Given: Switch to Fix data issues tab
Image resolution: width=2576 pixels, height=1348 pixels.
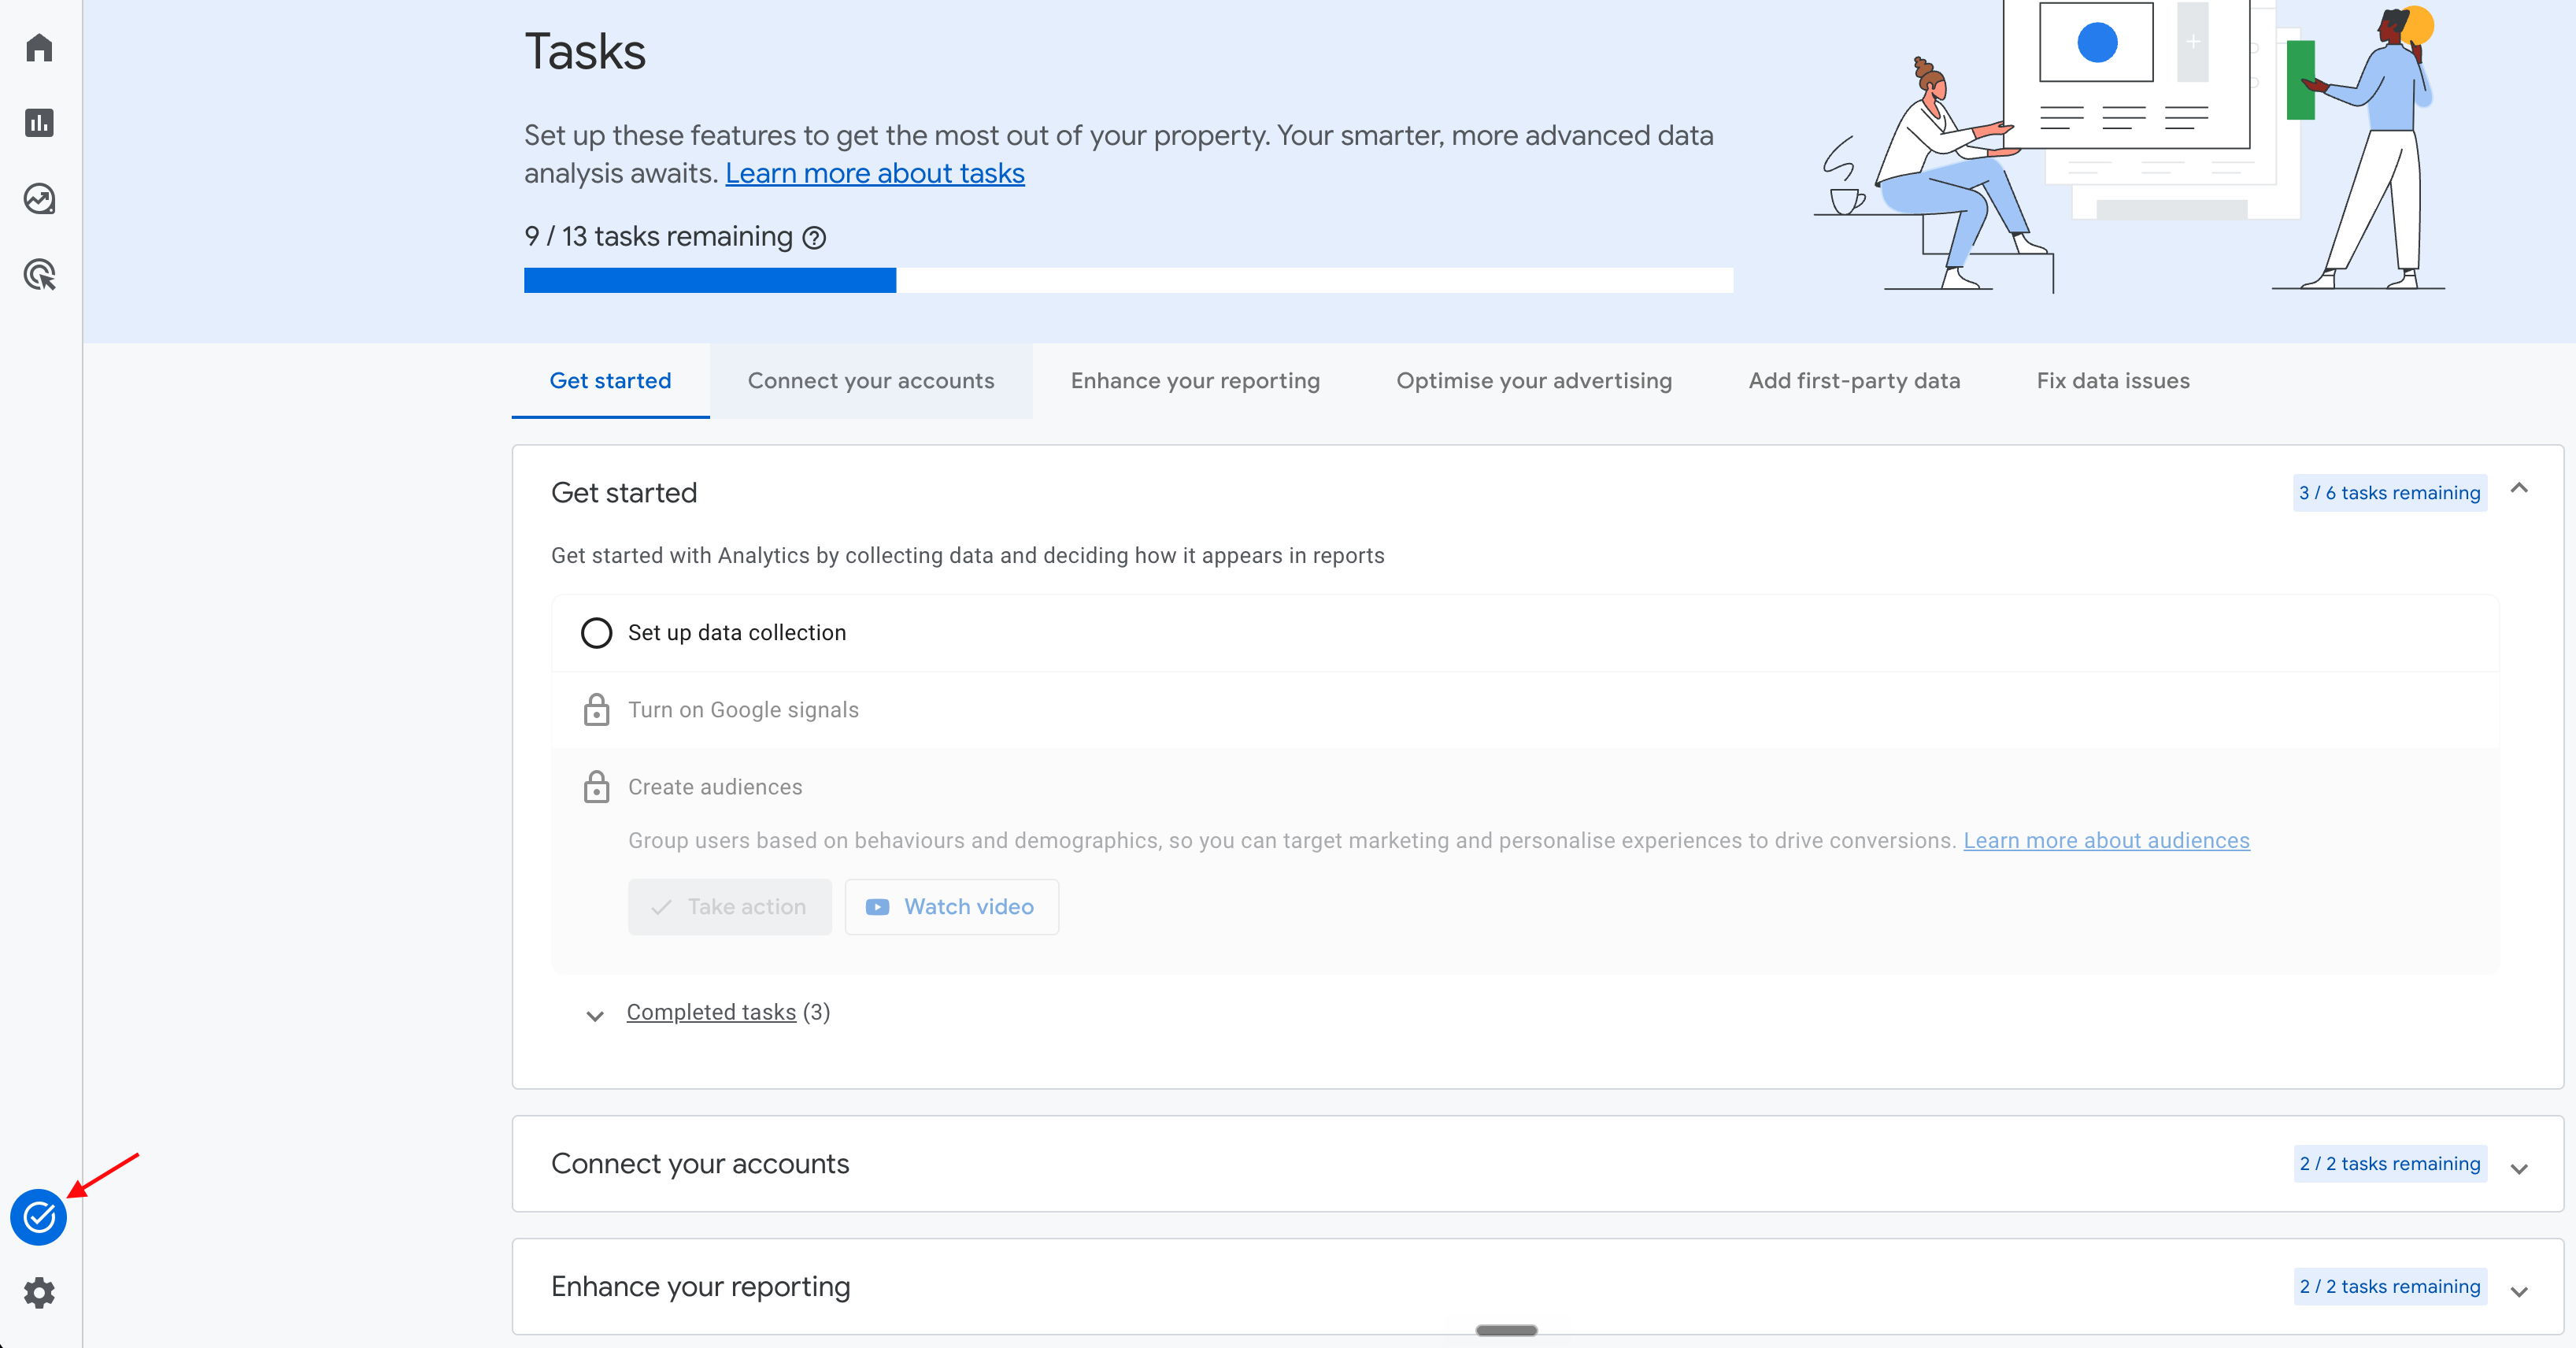Looking at the screenshot, I should tap(2113, 381).
